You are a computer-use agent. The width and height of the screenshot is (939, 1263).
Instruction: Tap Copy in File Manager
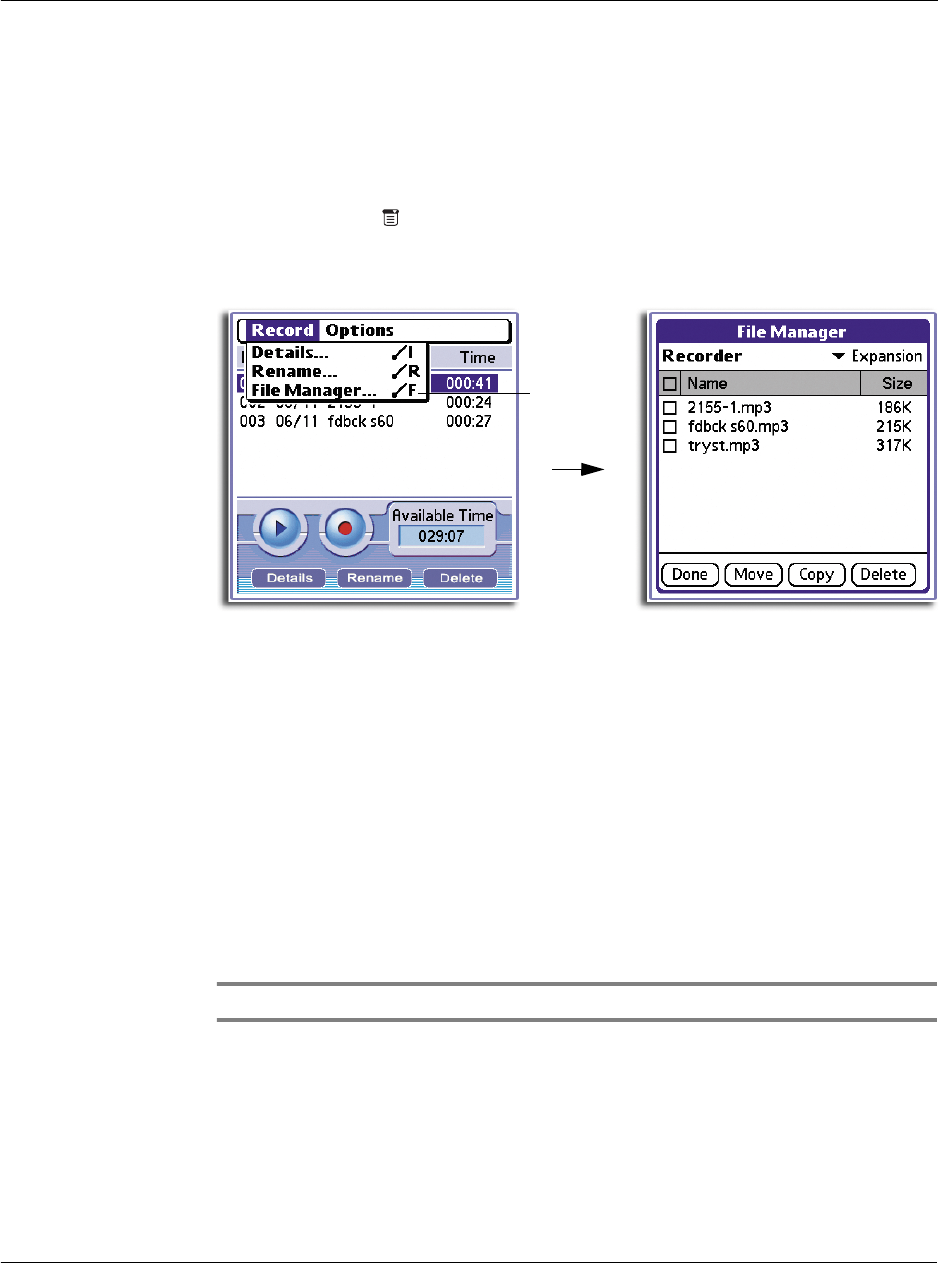pyautogui.click(x=817, y=574)
